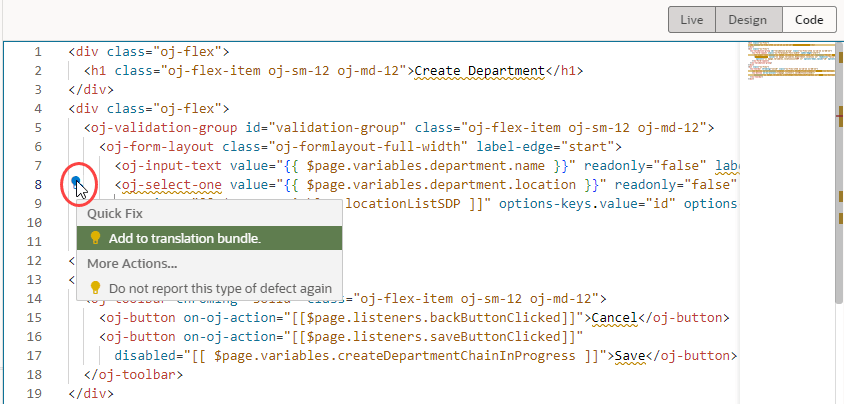Click the More Actions... header in popup
The image size is (844, 404).
(x=132, y=264)
